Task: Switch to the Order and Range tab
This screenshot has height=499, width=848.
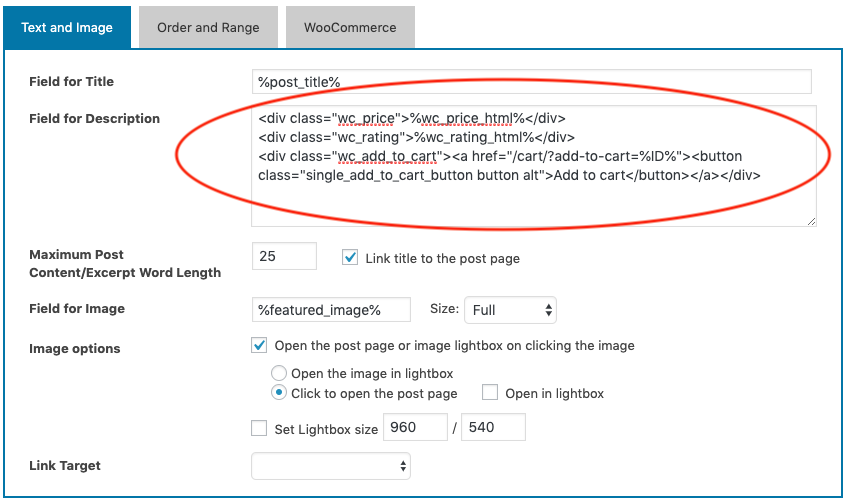Action: pyautogui.click(x=208, y=27)
